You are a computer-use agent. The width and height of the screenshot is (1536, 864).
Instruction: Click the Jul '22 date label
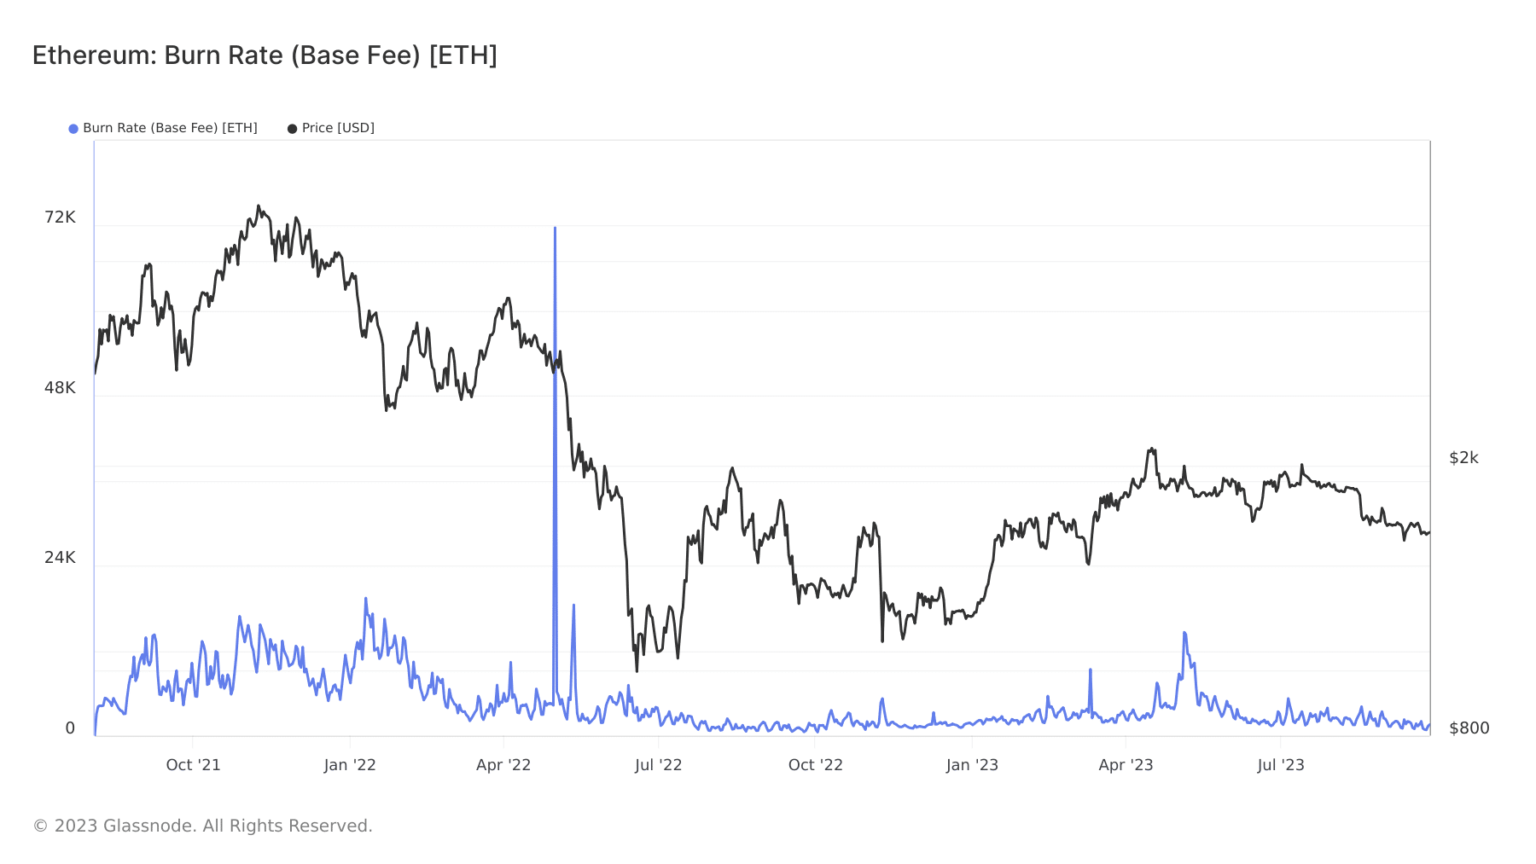tap(658, 765)
